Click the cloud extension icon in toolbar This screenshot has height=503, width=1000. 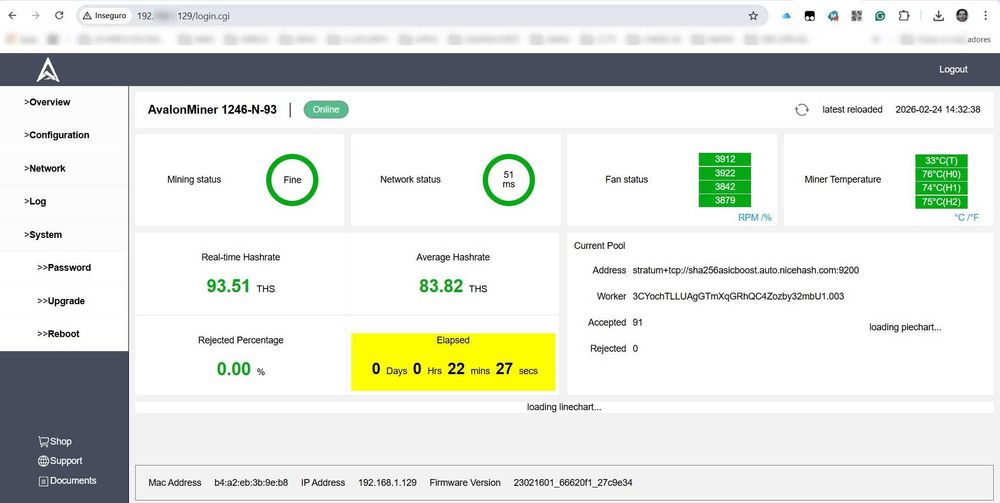coord(786,16)
